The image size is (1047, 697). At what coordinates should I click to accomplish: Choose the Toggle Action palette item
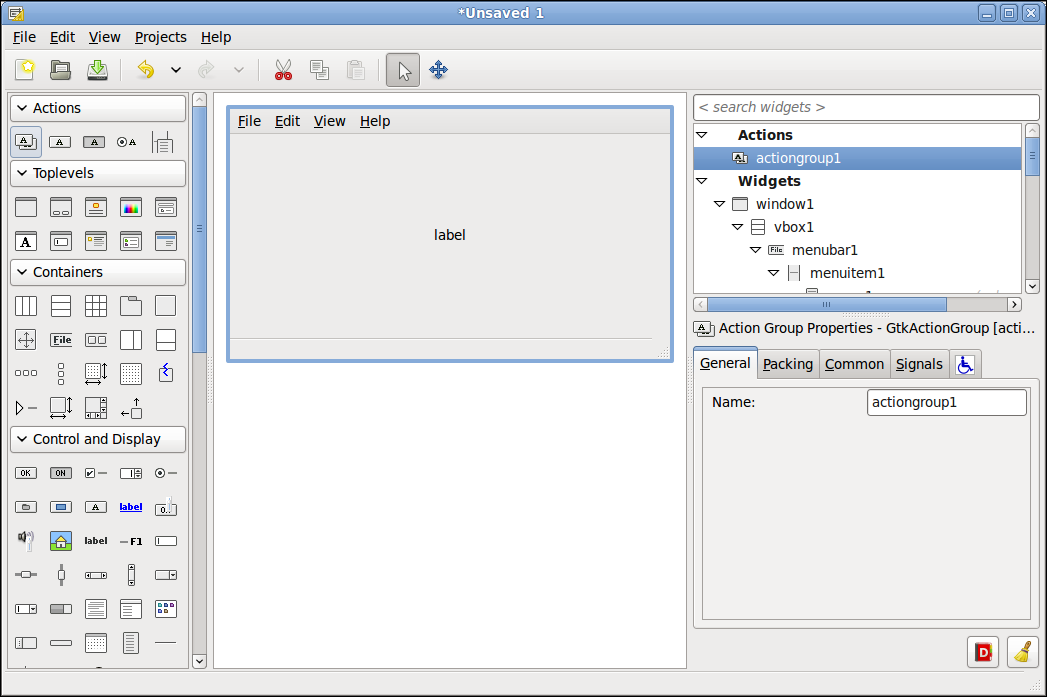(94, 142)
